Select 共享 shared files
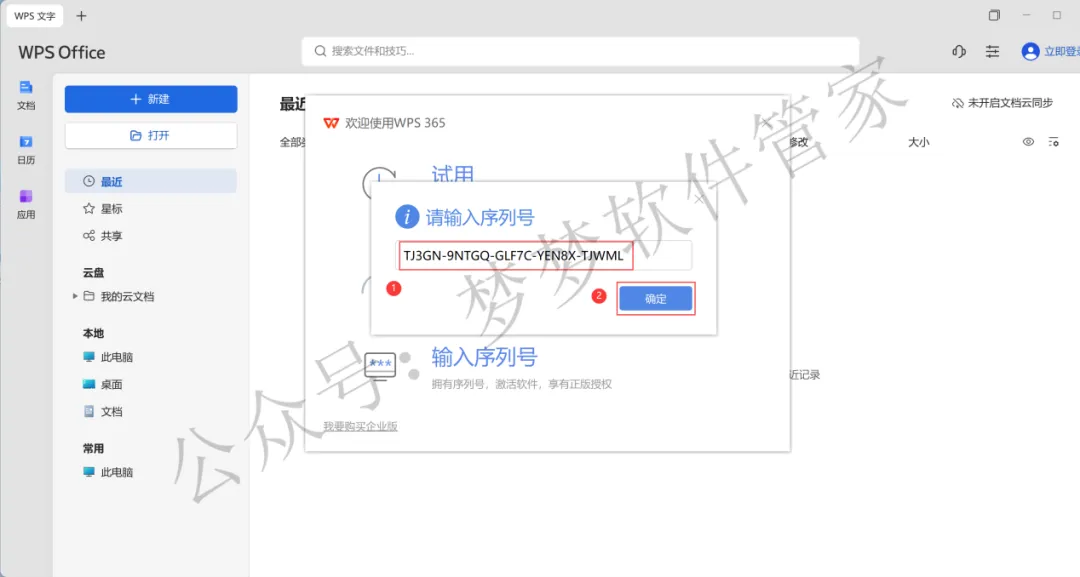The width and height of the screenshot is (1080, 577). (x=103, y=236)
